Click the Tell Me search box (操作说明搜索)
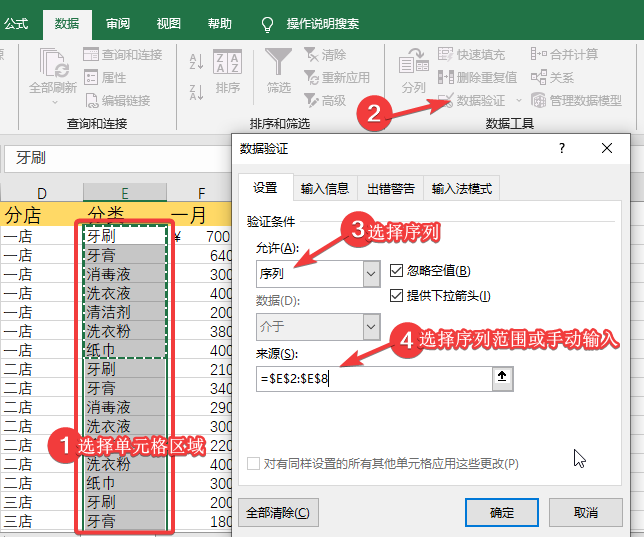644x537 pixels. click(x=323, y=24)
